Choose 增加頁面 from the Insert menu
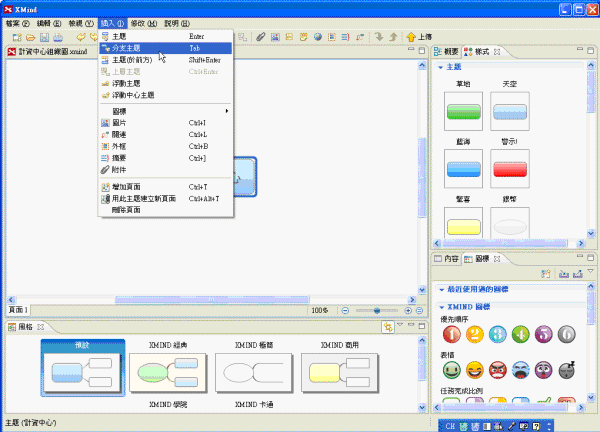 coord(165,187)
